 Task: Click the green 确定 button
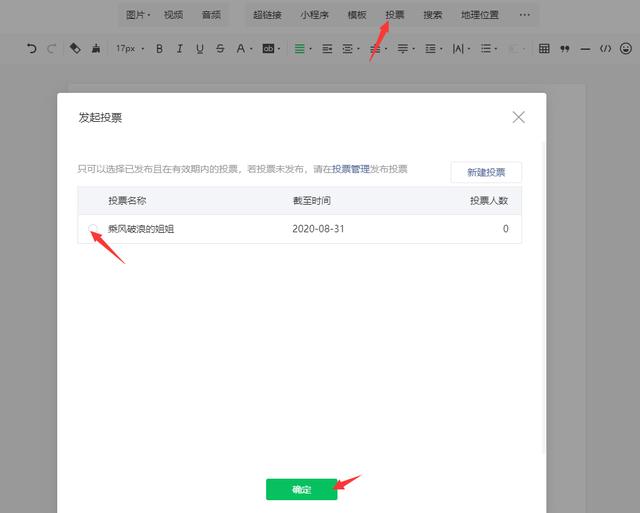tap(301, 490)
